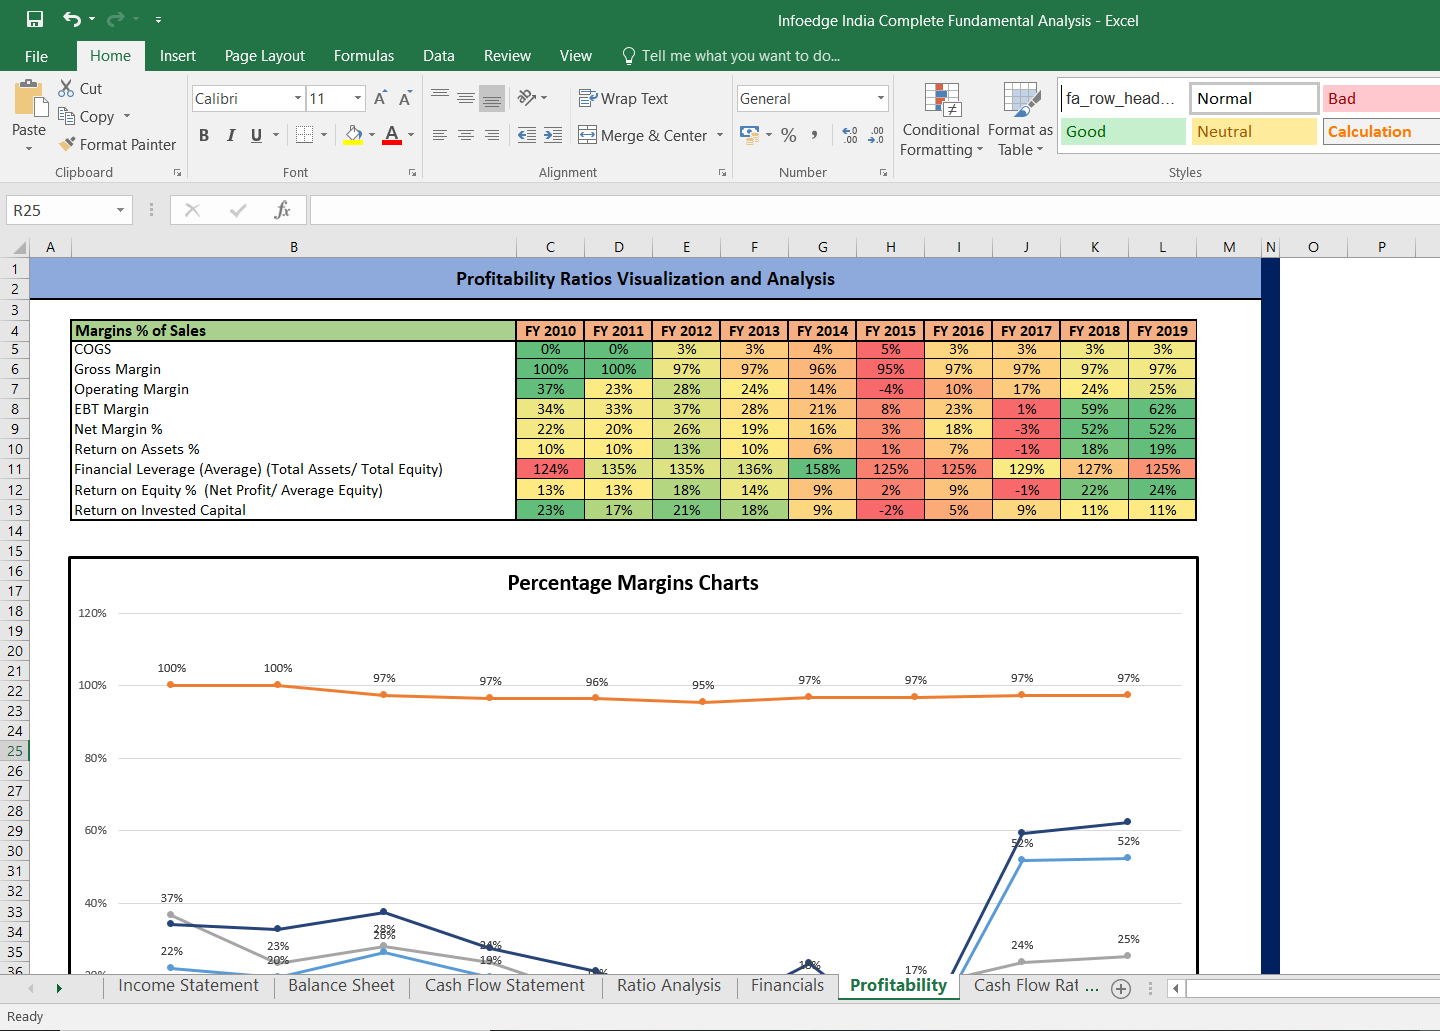Screen dimensions: 1440x1031
Task: Open the Balance Sheet worksheet tab
Action: click(341, 986)
